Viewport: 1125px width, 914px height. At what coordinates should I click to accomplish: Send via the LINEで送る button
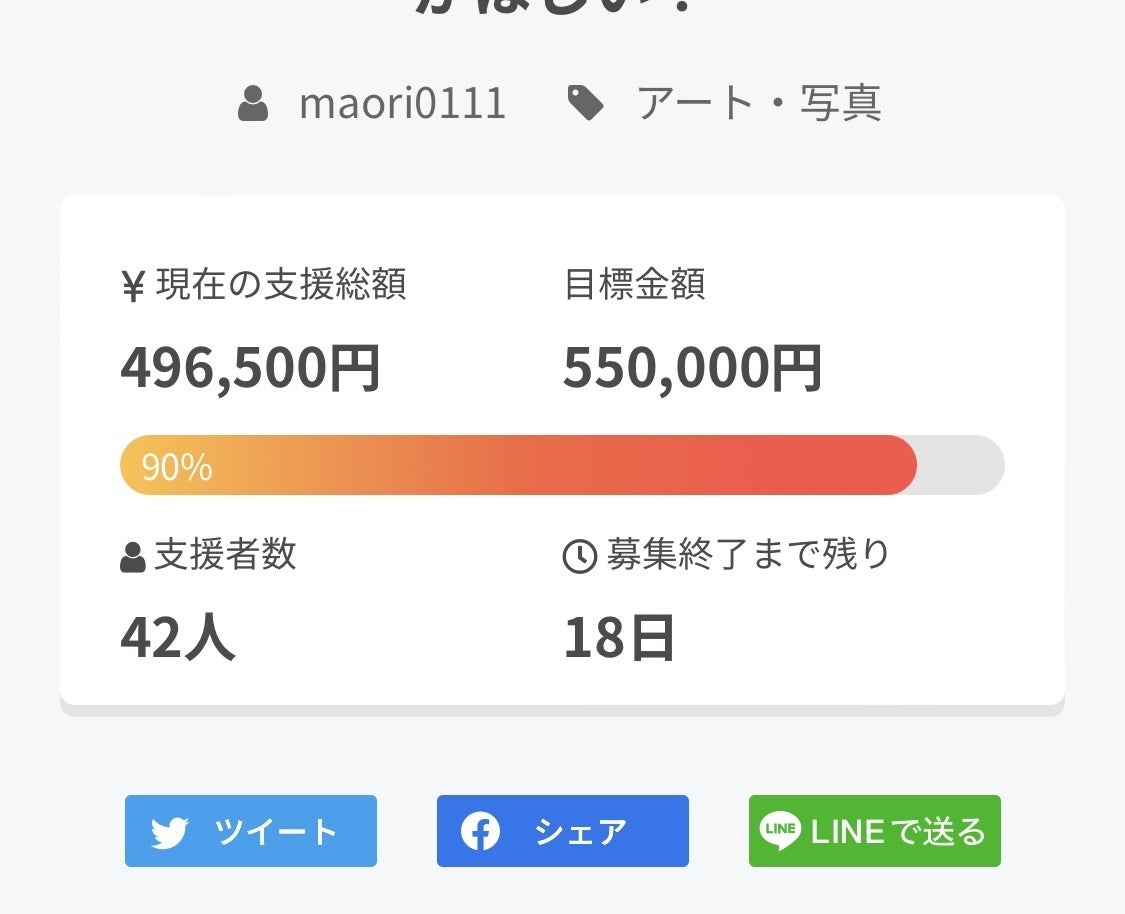point(875,831)
